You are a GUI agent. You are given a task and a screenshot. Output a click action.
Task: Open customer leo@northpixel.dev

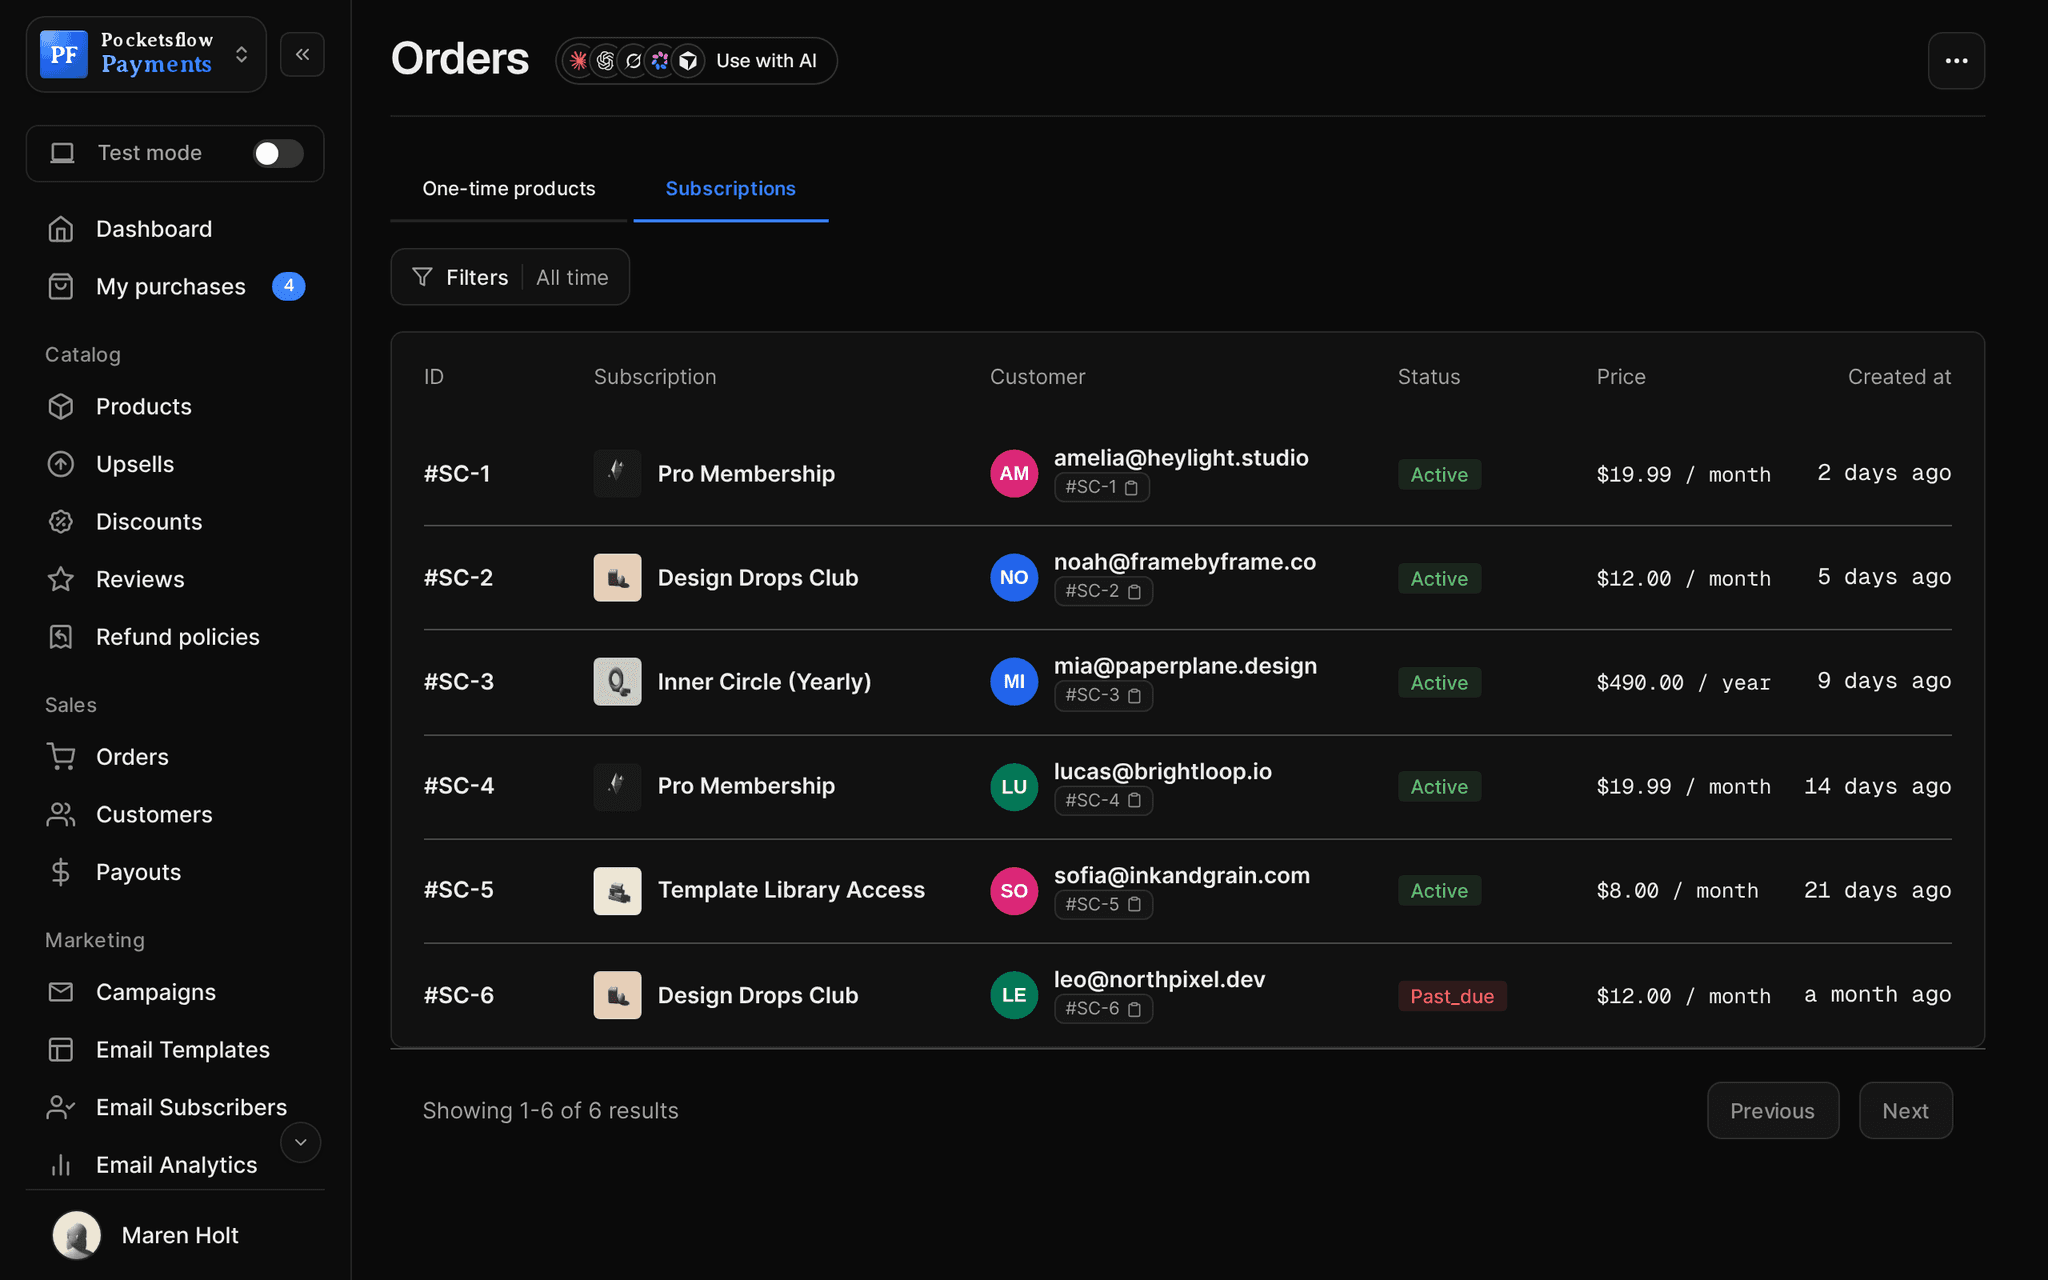pyautogui.click(x=1160, y=980)
